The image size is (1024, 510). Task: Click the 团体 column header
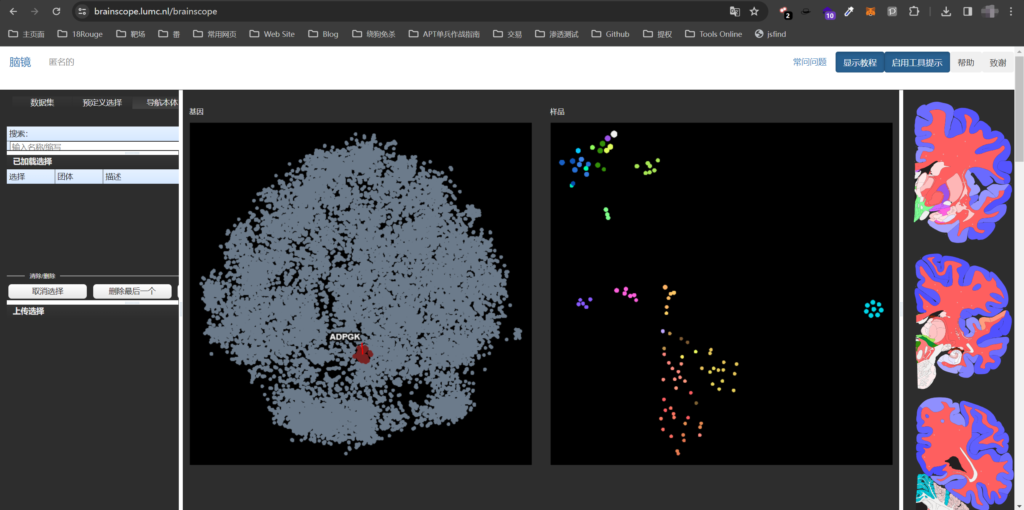pyautogui.click(x=79, y=176)
